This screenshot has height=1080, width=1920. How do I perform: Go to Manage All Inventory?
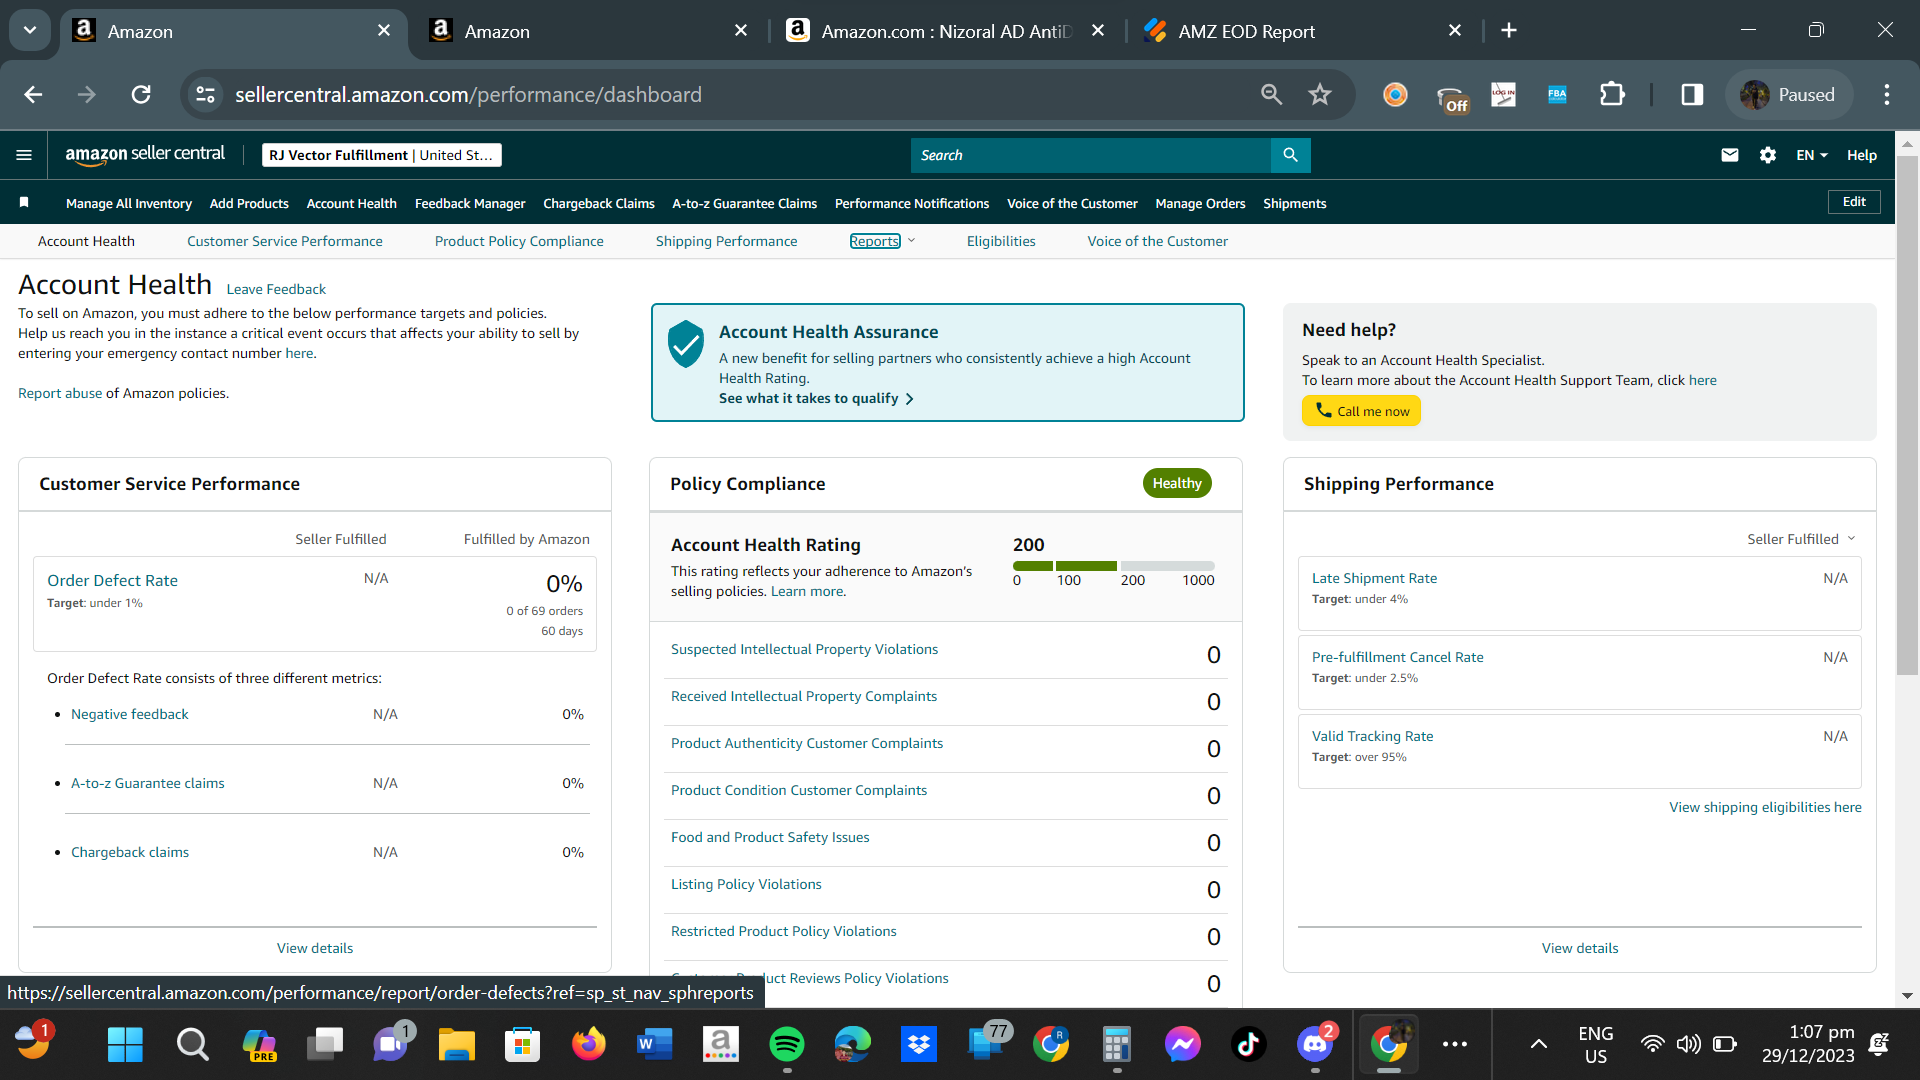point(129,203)
